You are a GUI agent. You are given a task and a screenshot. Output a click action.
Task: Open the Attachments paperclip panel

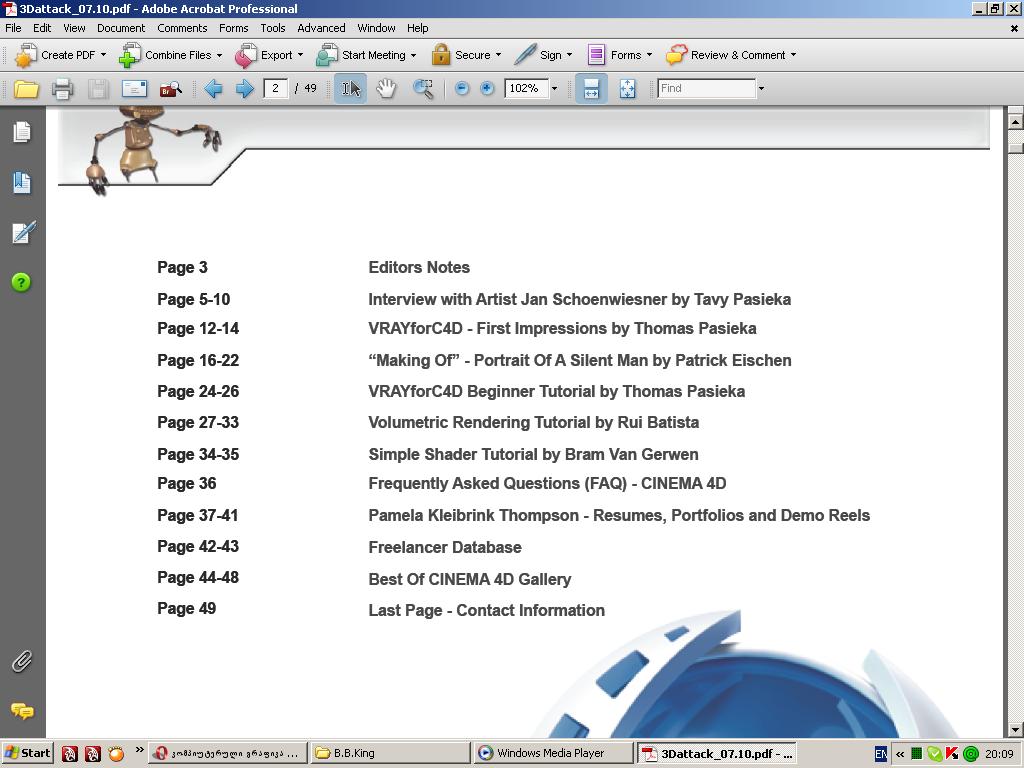point(22,661)
